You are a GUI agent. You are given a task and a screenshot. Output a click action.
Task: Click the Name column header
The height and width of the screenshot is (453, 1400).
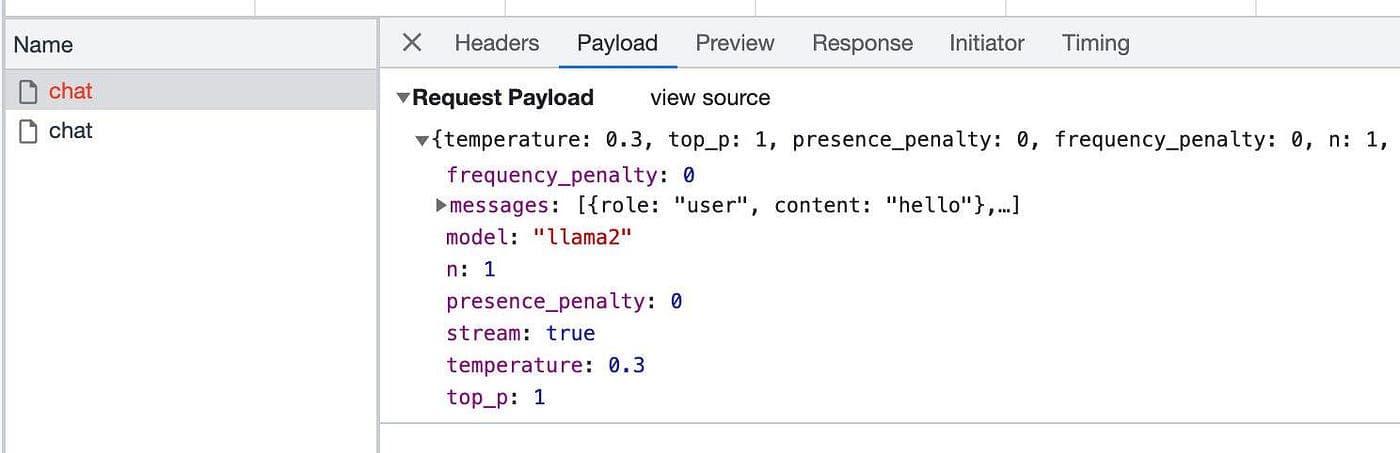[x=43, y=45]
